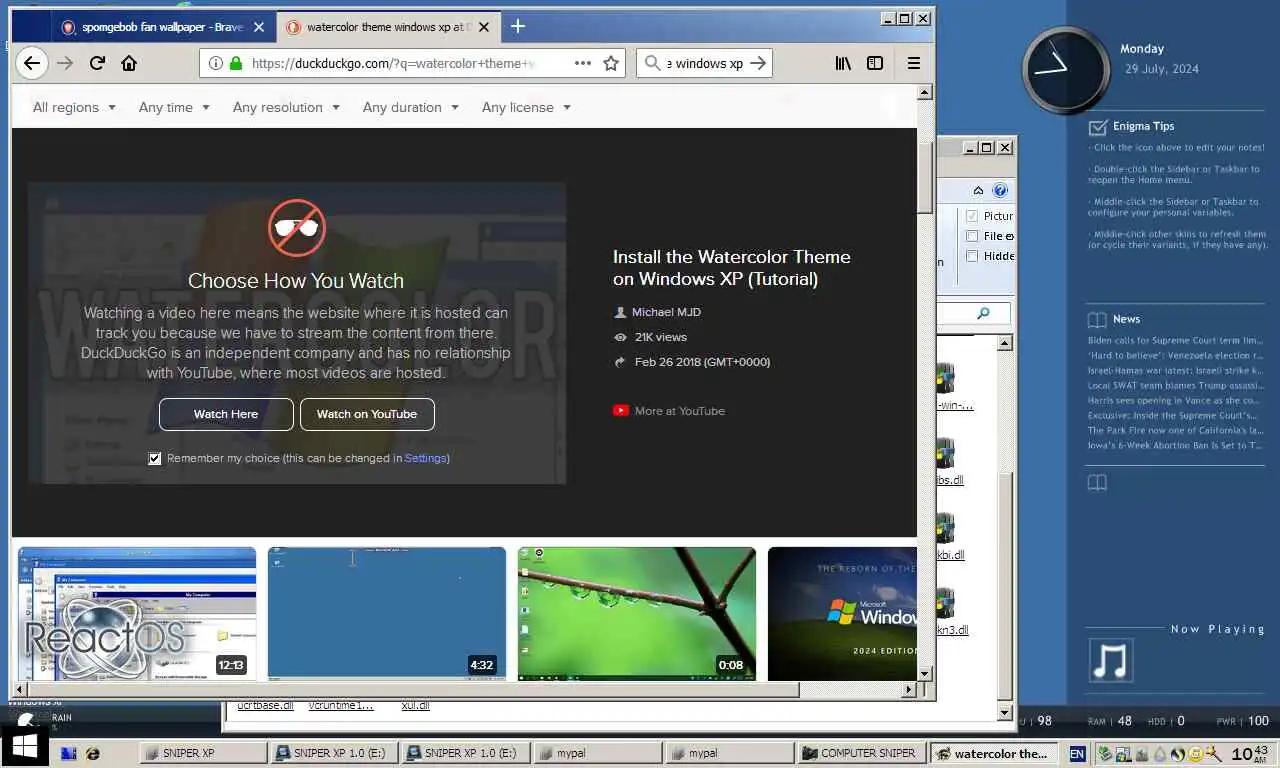The width and height of the screenshot is (1280, 768).
Task: Bookmark this page with the star icon
Action: pos(611,63)
